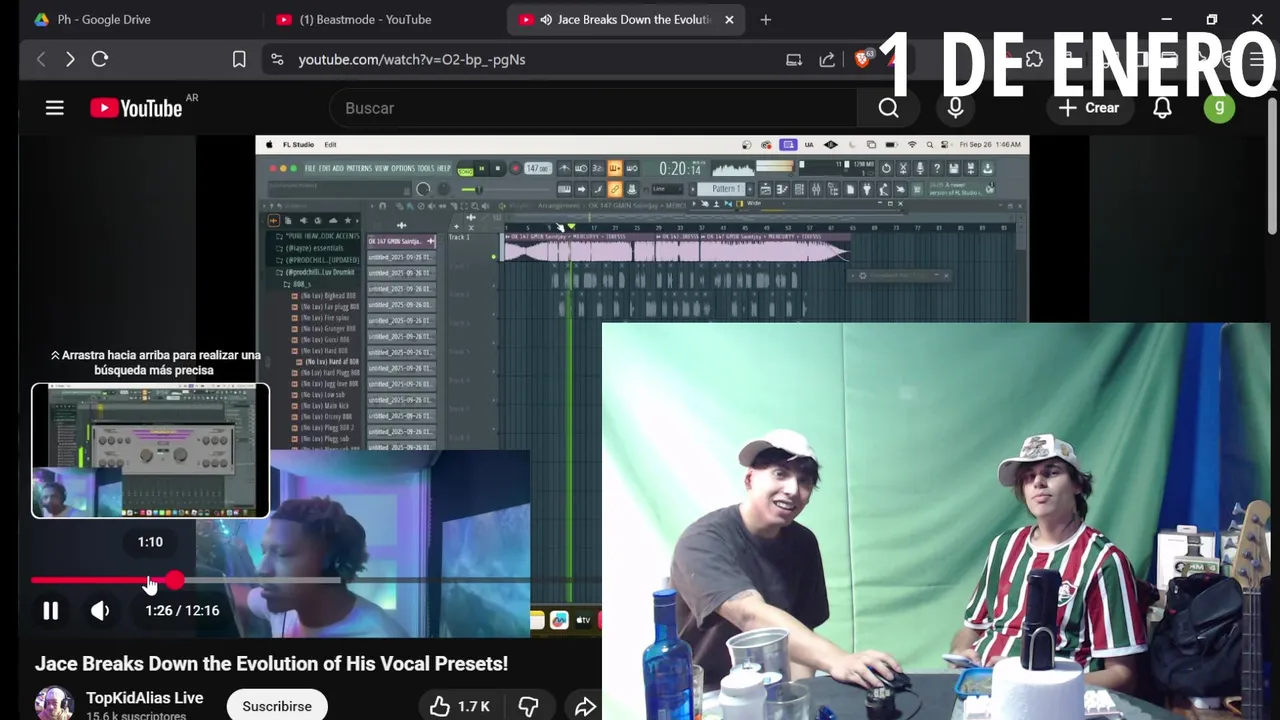Share the video with the arrow button
The height and width of the screenshot is (720, 1280).
coord(585,706)
